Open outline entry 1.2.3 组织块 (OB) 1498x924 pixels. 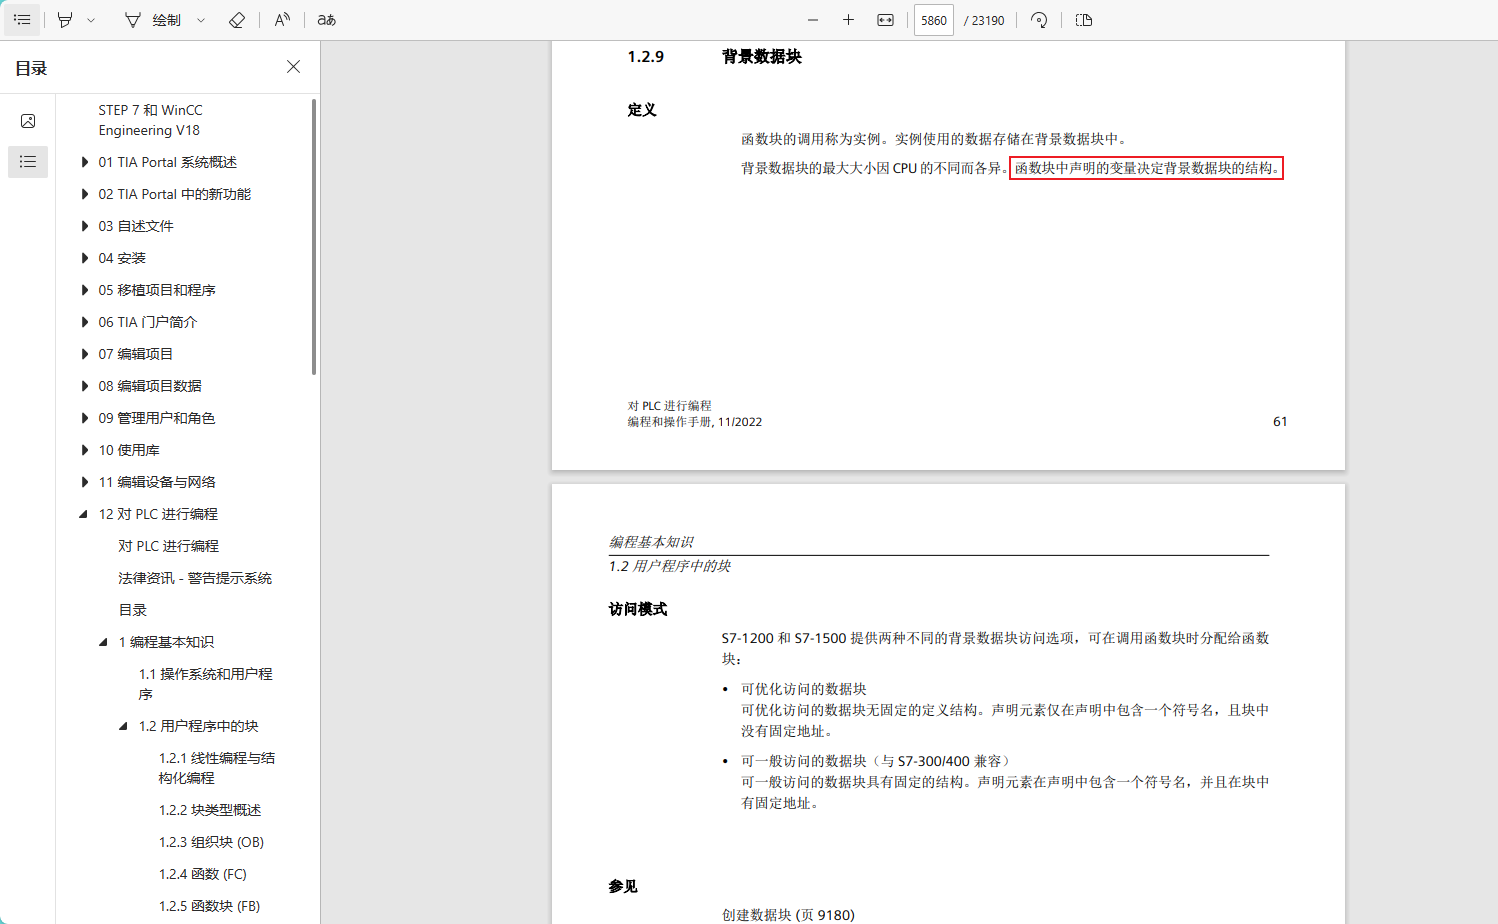coord(211,842)
